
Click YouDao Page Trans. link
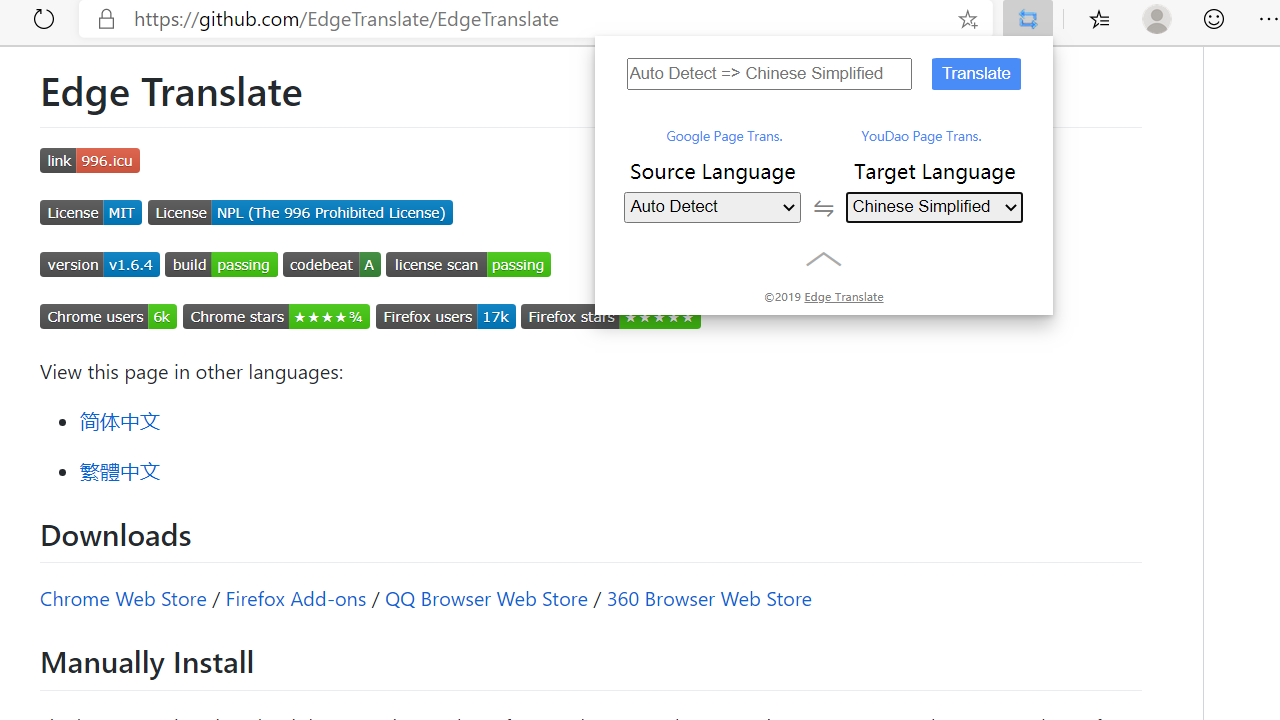pos(921,136)
